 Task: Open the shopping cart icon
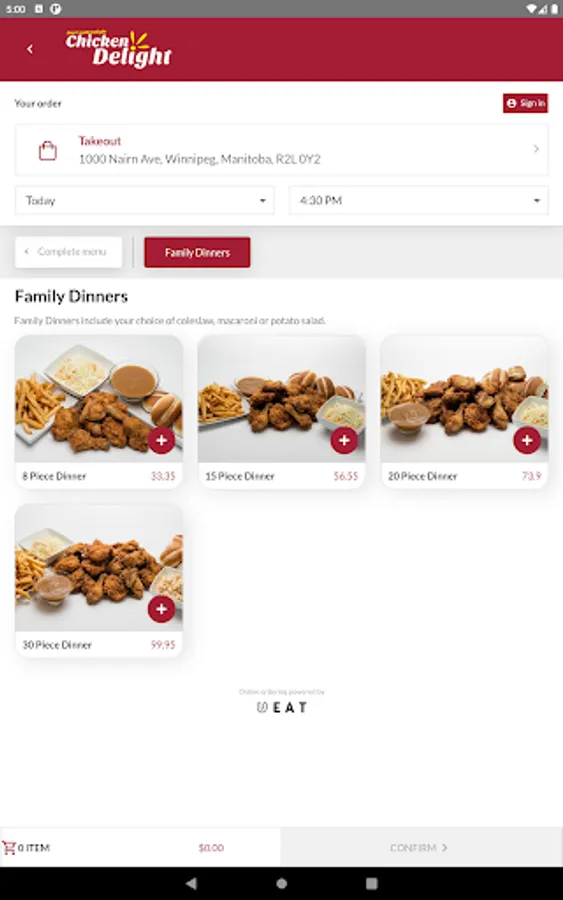pyautogui.click(x=9, y=847)
